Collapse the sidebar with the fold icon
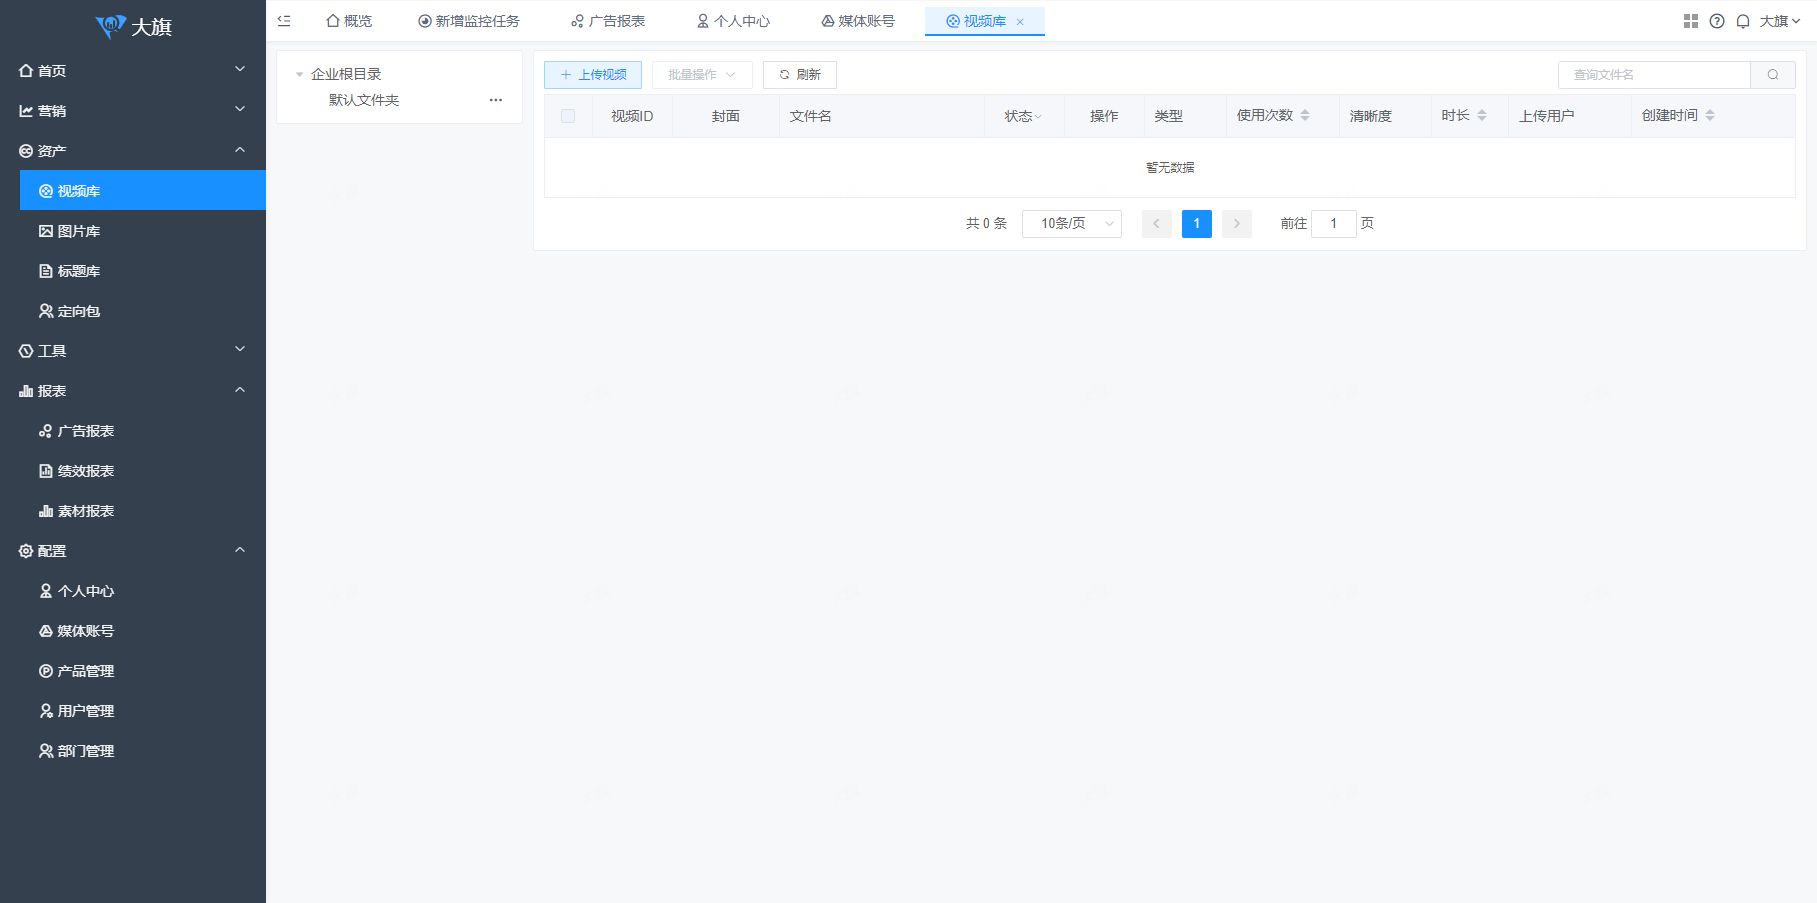This screenshot has height=903, width=1817. pyautogui.click(x=284, y=21)
